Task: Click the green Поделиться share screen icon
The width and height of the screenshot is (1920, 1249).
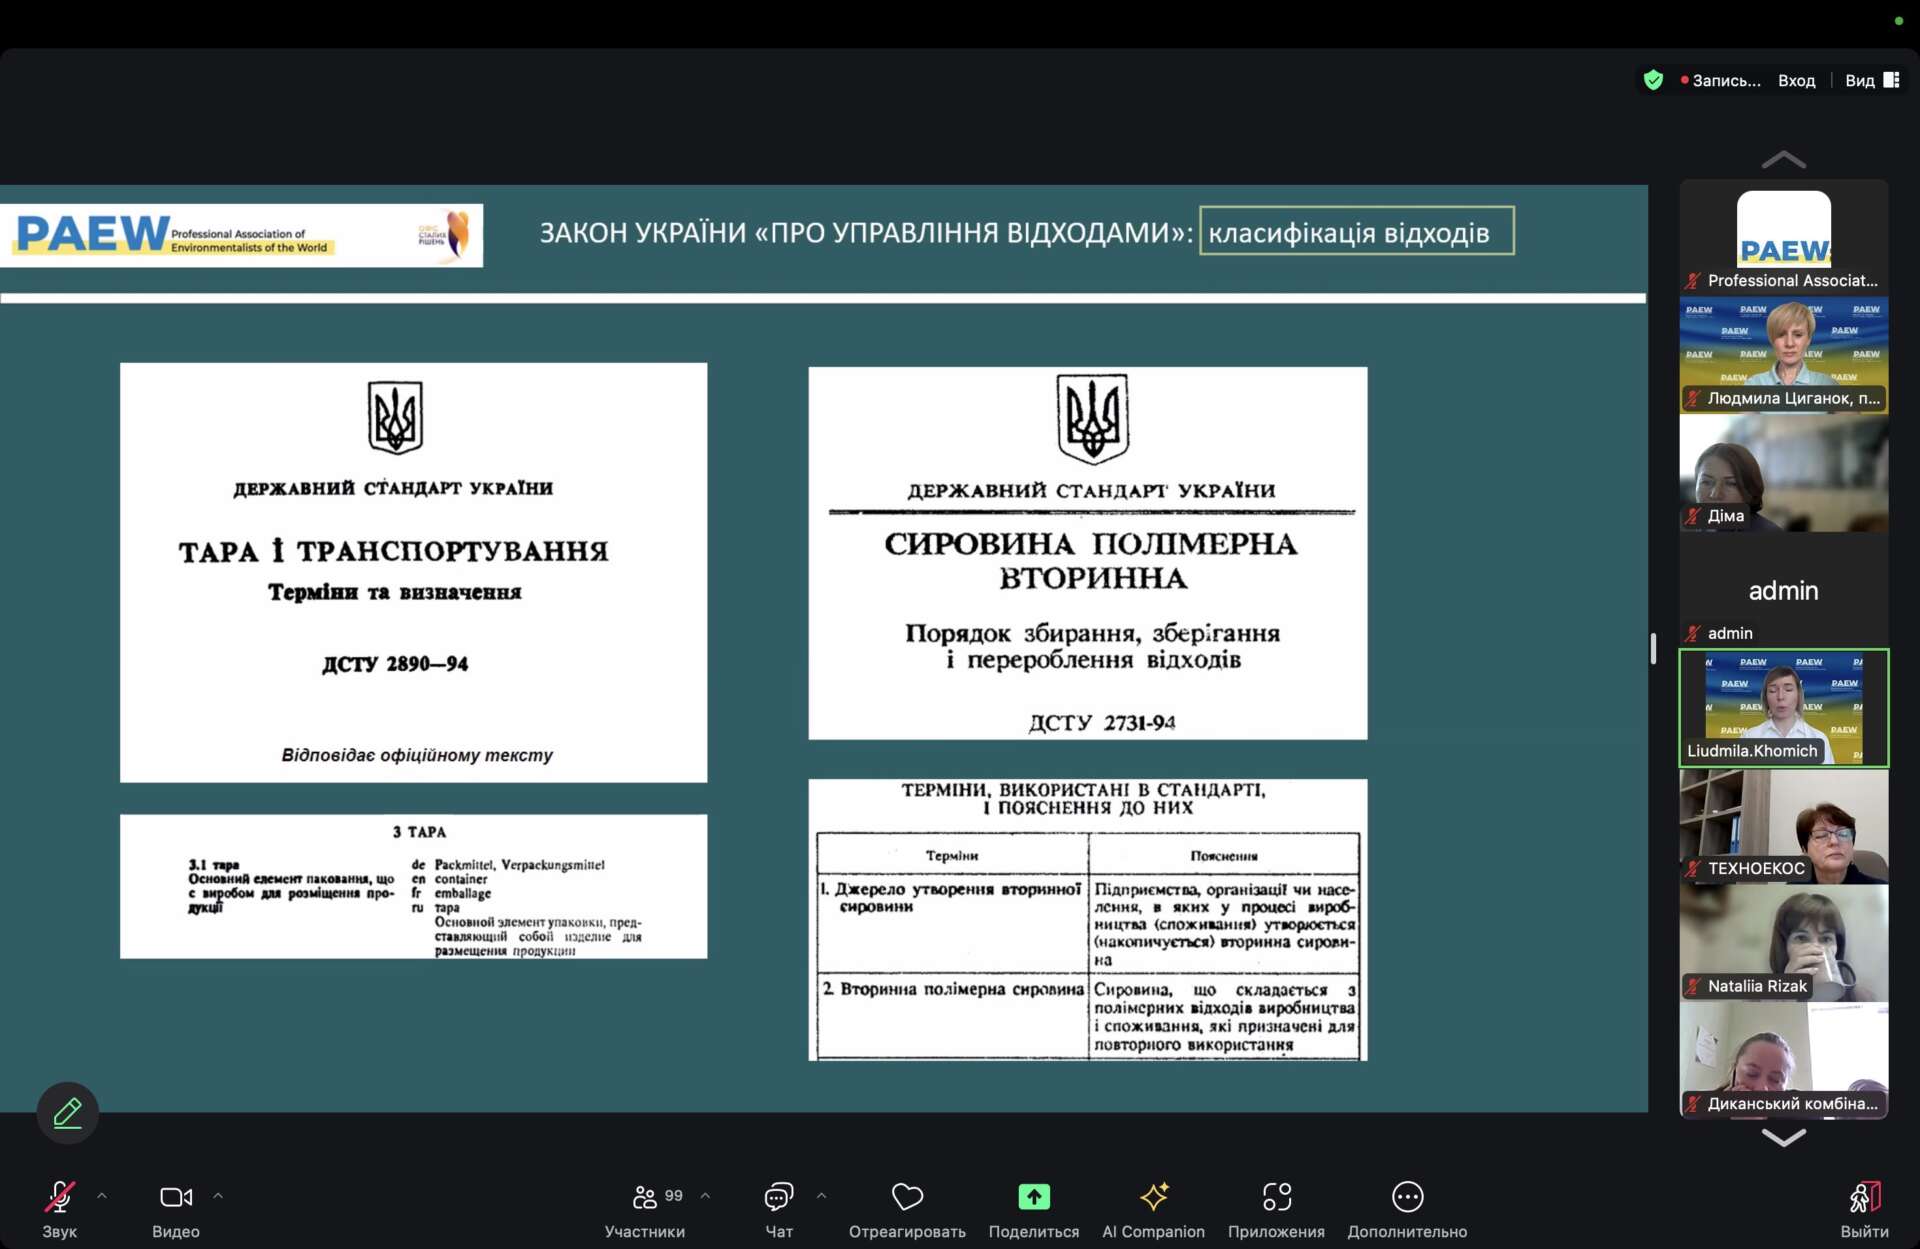Action: coord(1033,1197)
